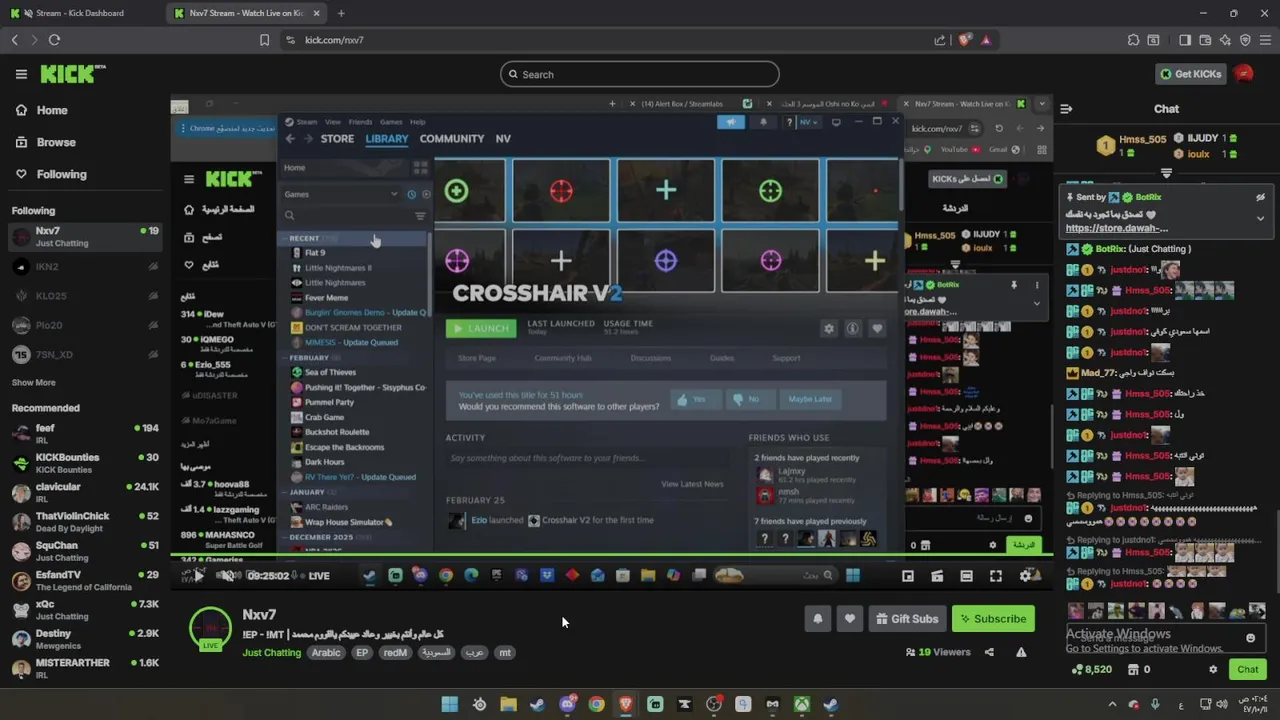Click the KICK logo
The height and width of the screenshot is (720, 1280).
click(x=72, y=74)
